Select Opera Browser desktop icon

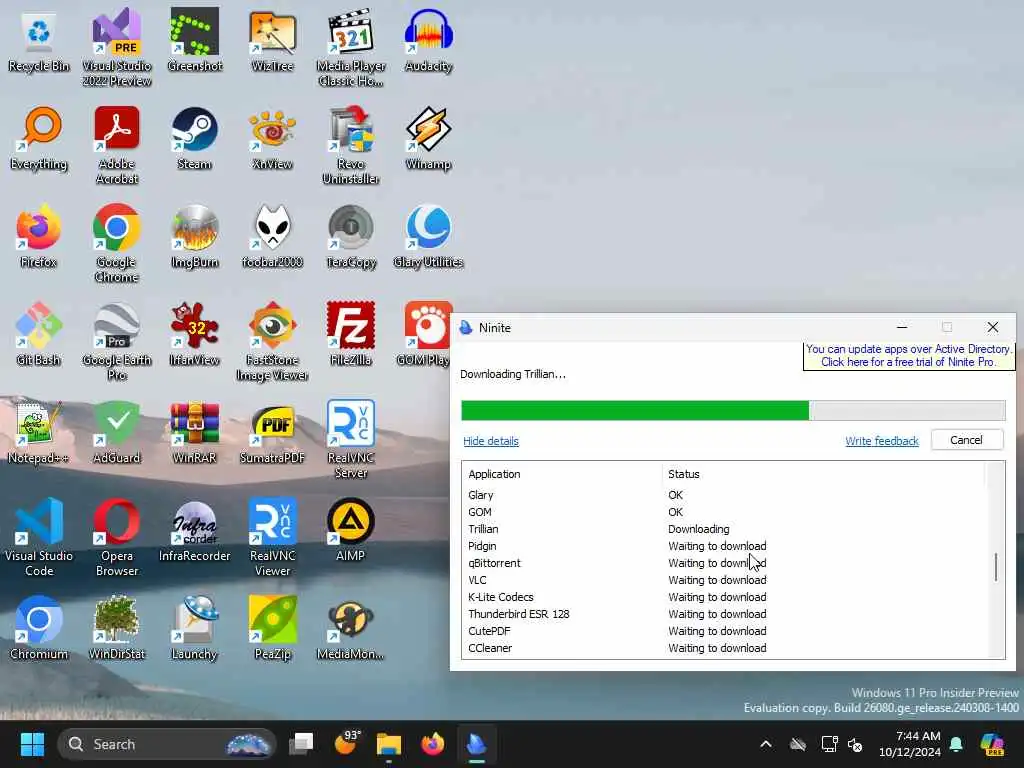(116, 538)
